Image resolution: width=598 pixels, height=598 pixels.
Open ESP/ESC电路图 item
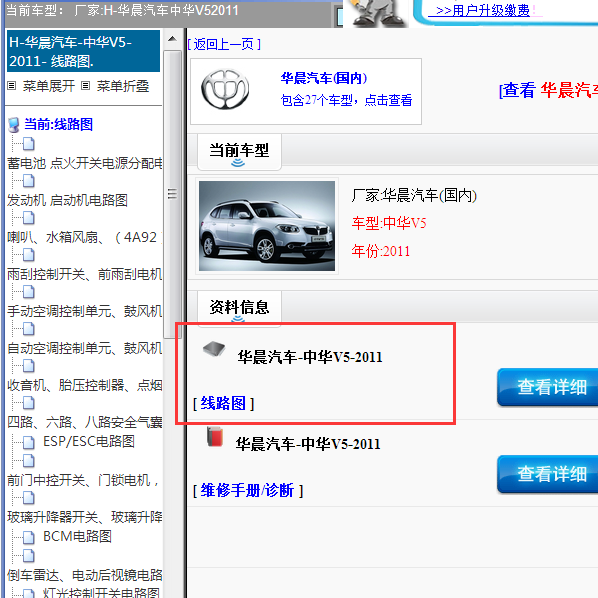(x=89, y=441)
